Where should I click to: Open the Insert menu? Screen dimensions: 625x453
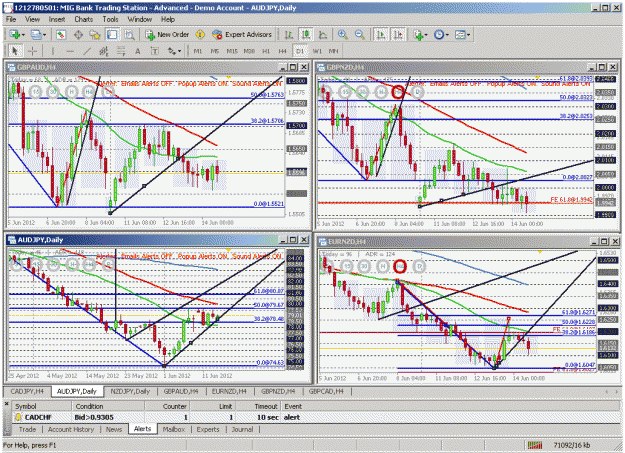[57, 19]
